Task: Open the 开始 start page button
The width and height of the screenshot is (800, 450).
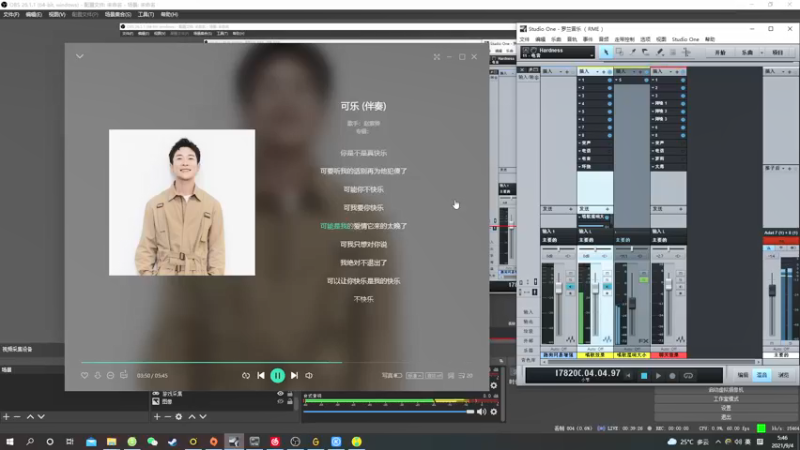Action: click(x=720, y=53)
